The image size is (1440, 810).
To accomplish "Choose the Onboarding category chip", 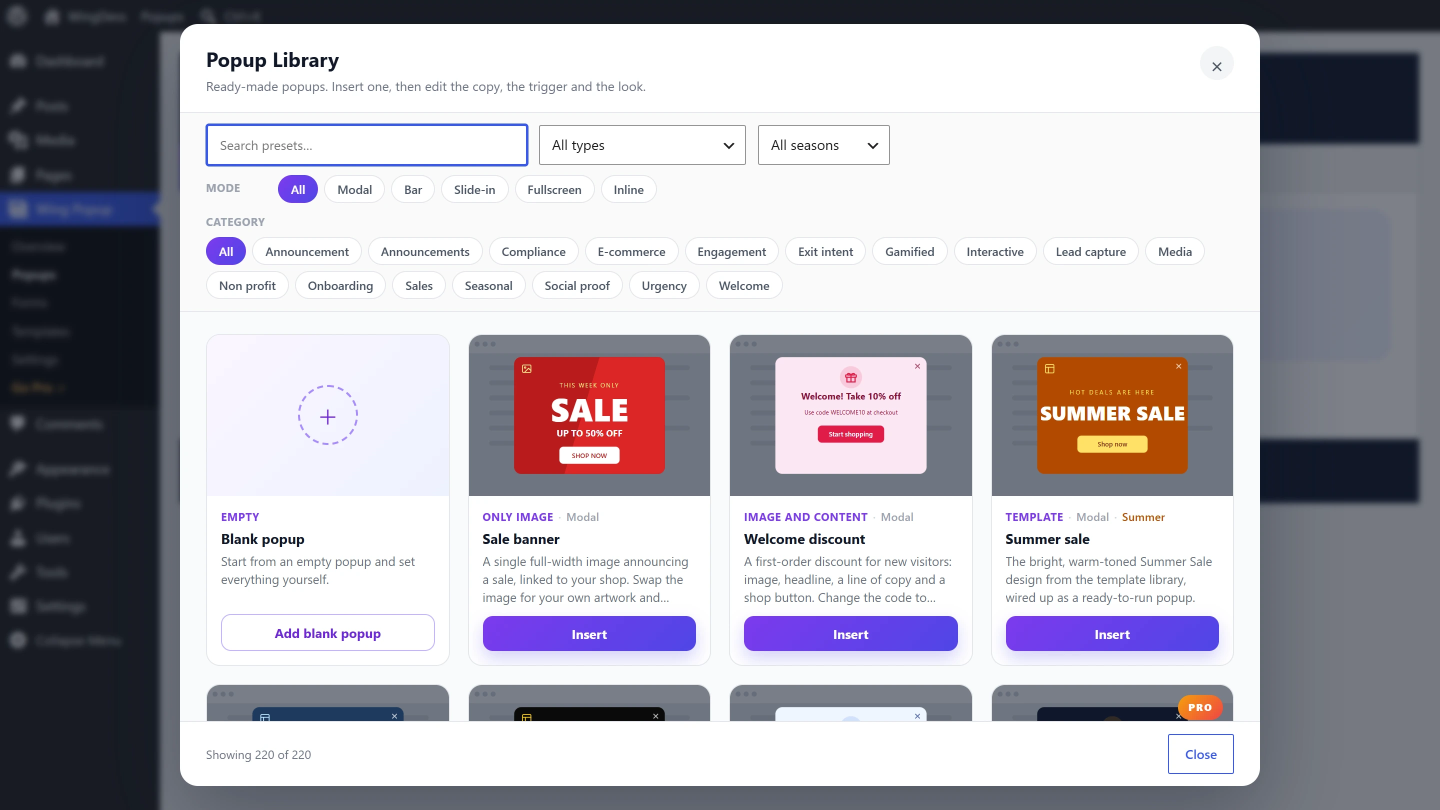I will click(x=340, y=285).
